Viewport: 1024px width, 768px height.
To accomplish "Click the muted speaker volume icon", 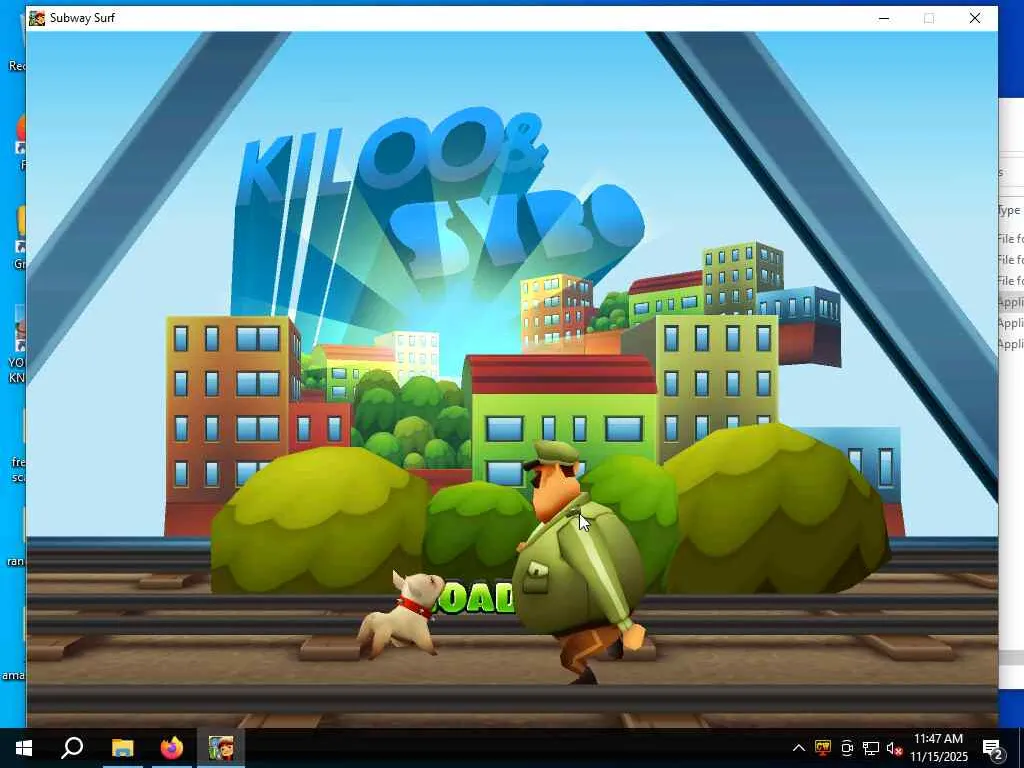I will point(894,748).
